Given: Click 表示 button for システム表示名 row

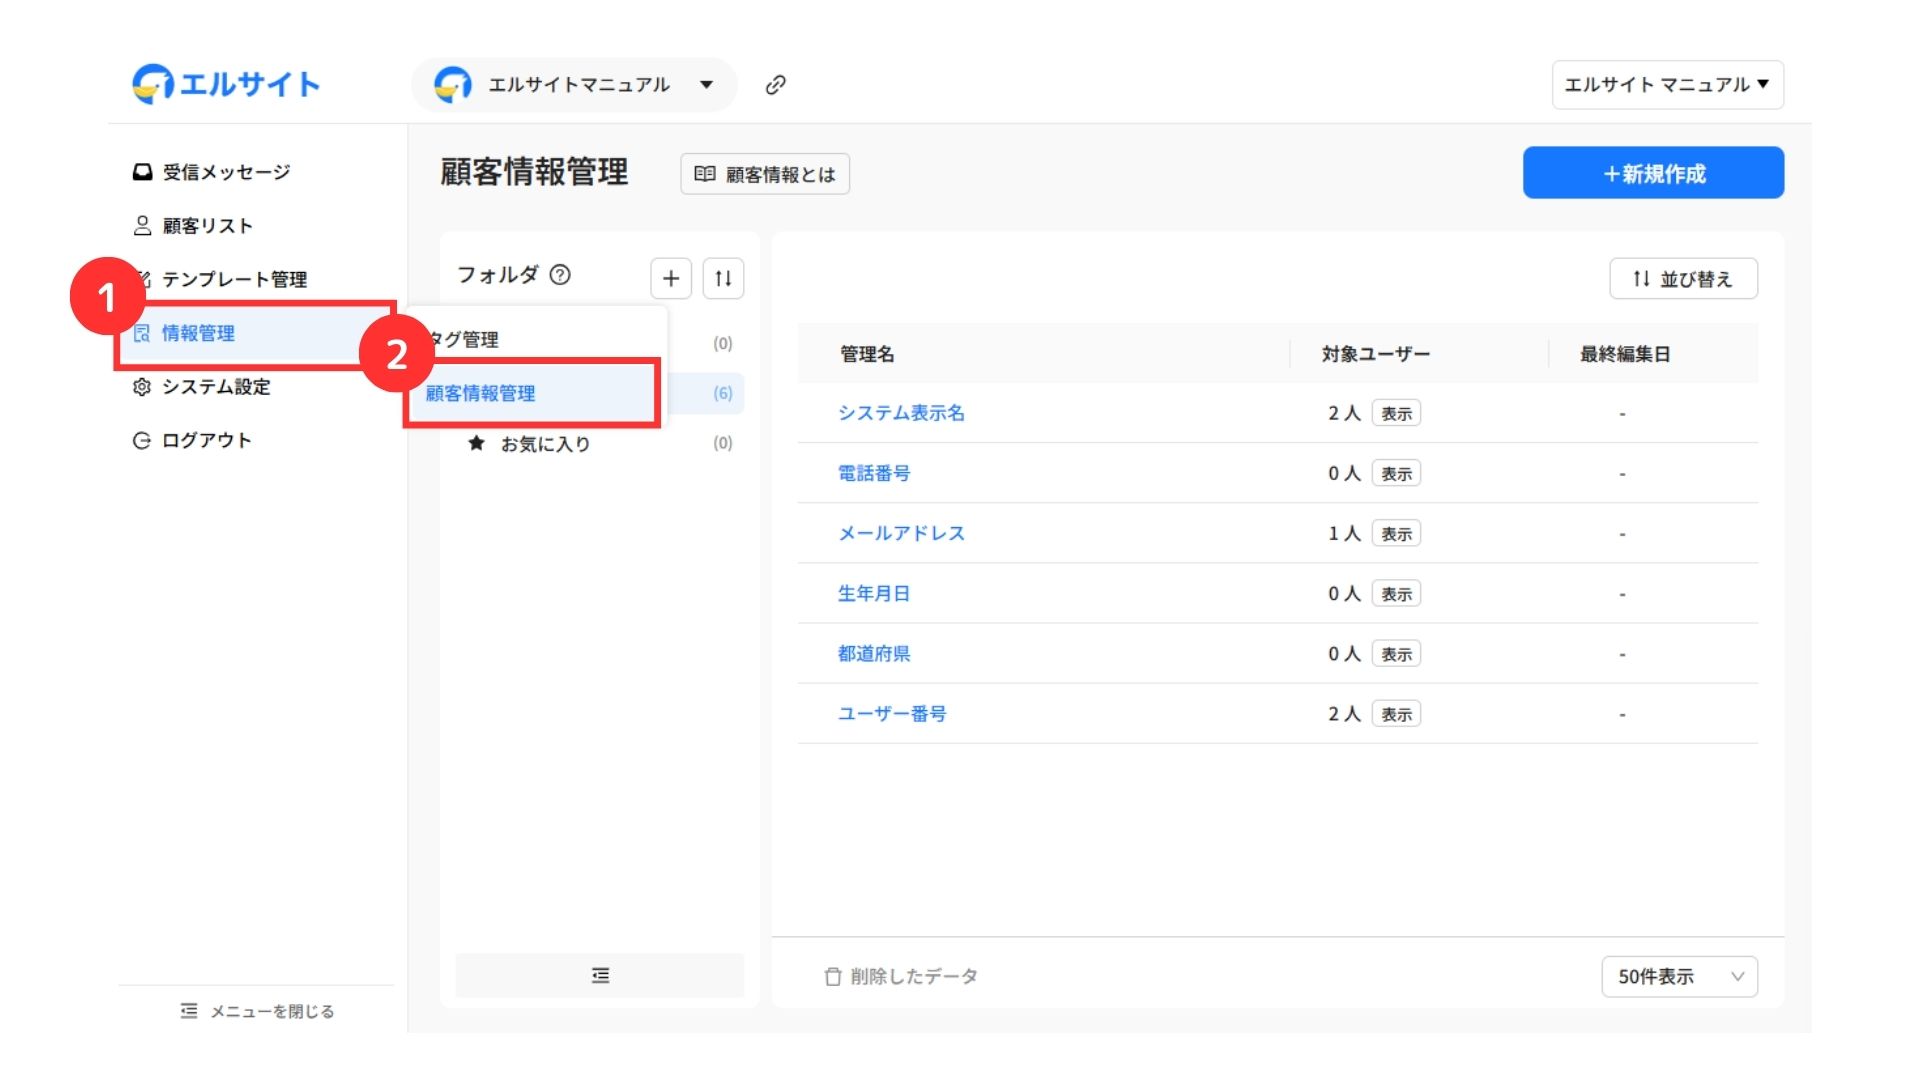Looking at the screenshot, I should [1396, 413].
